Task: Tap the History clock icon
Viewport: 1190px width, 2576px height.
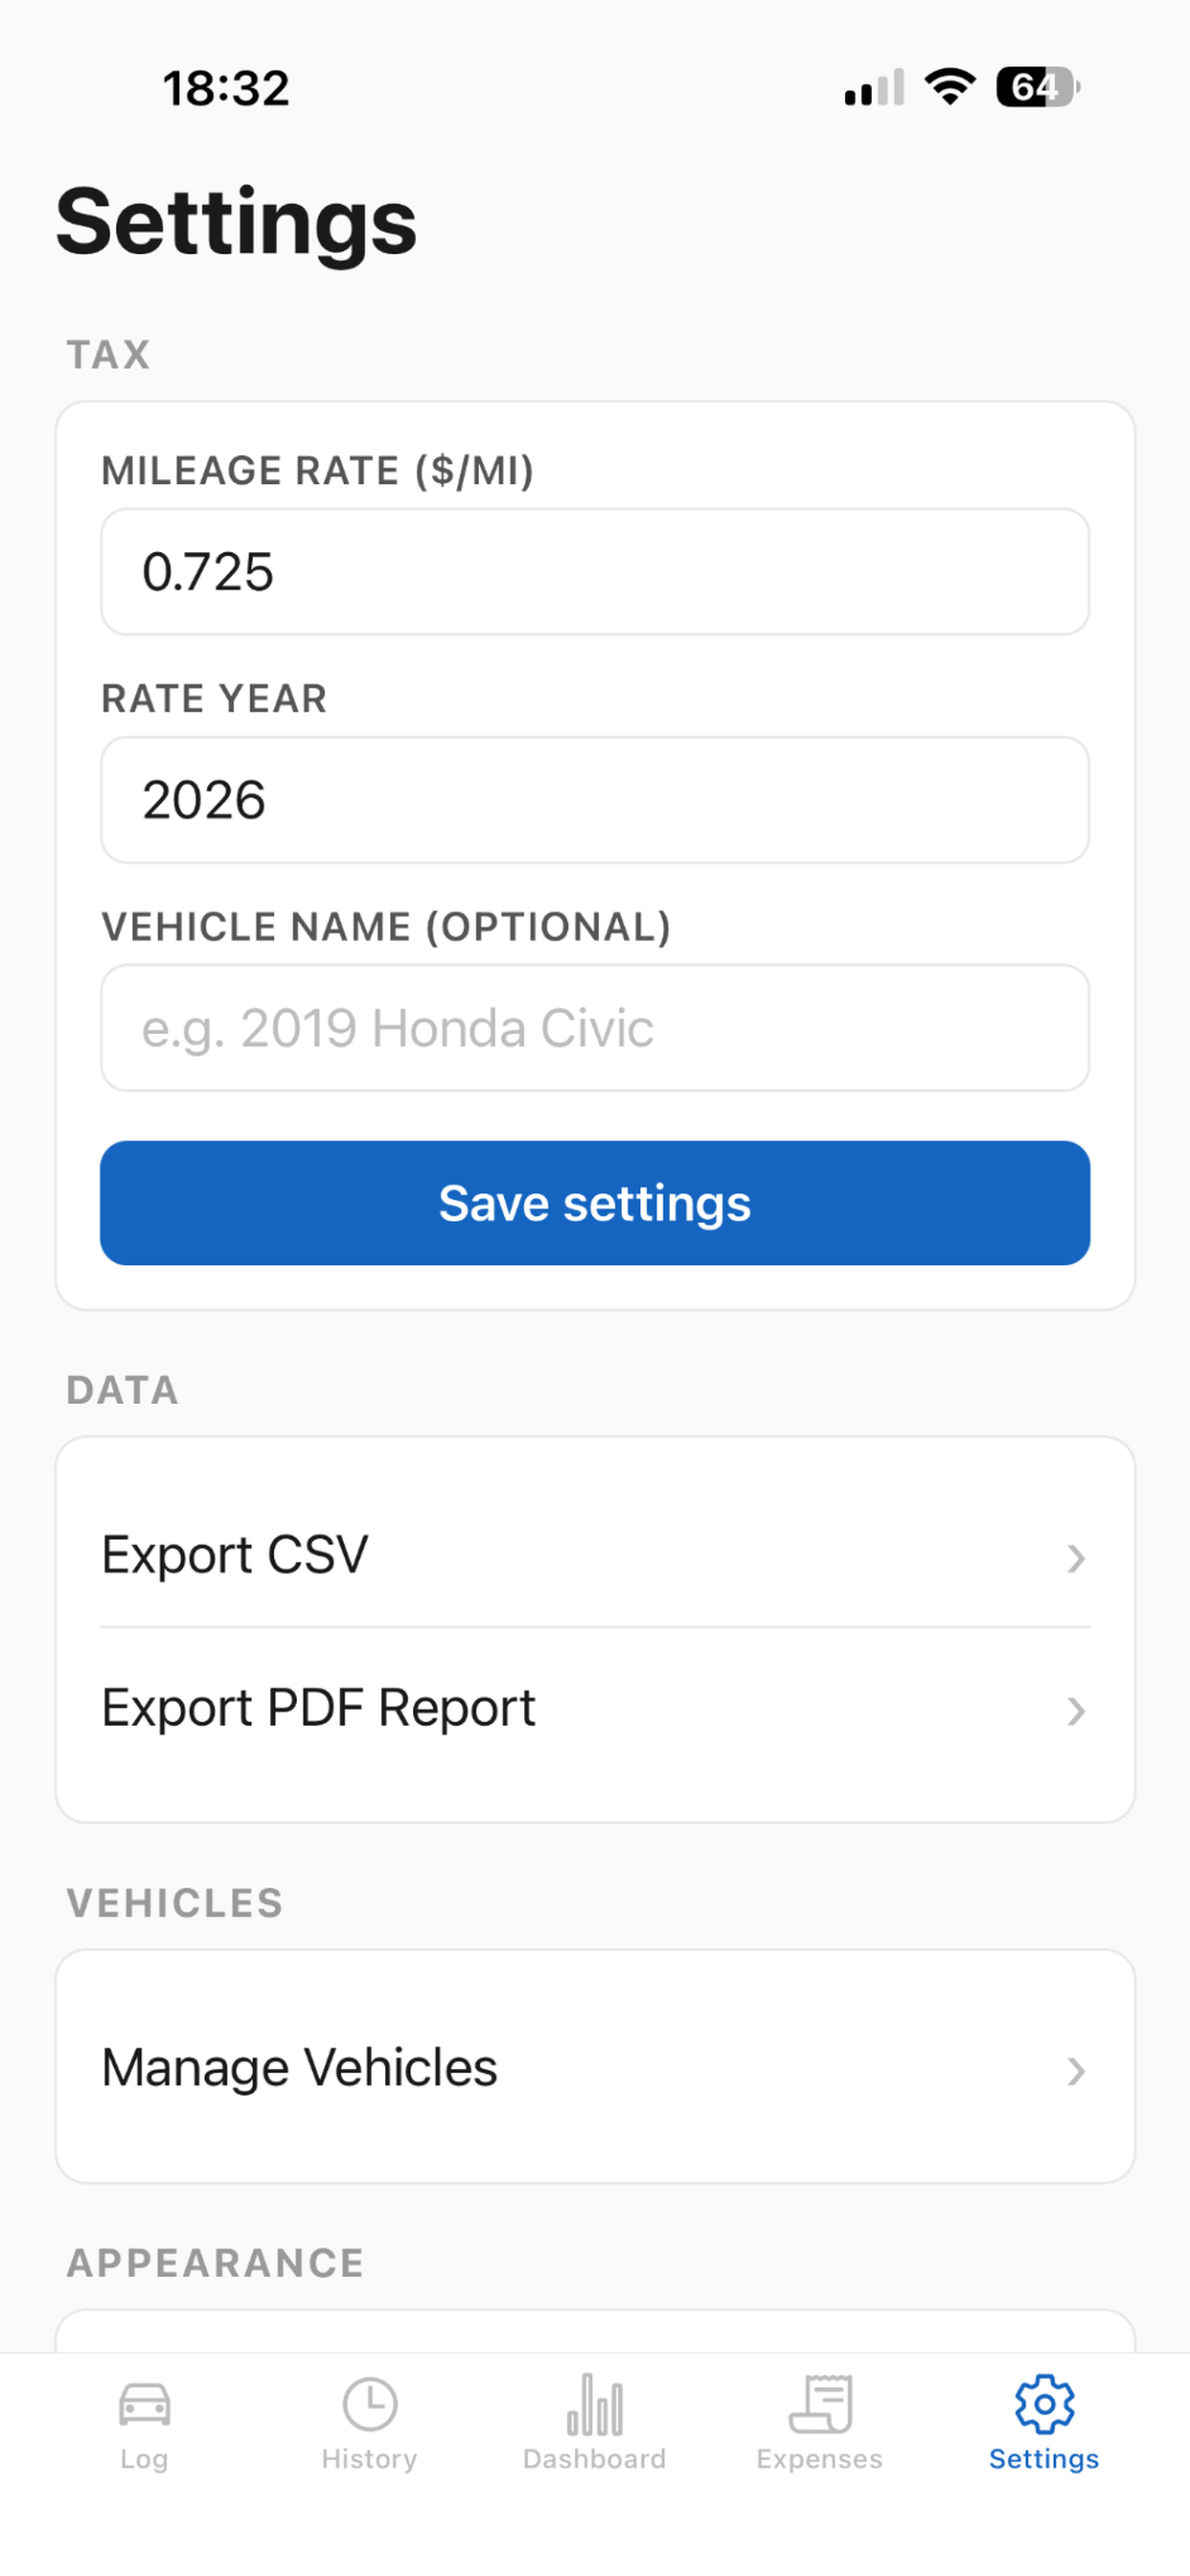Action: [x=369, y=2404]
